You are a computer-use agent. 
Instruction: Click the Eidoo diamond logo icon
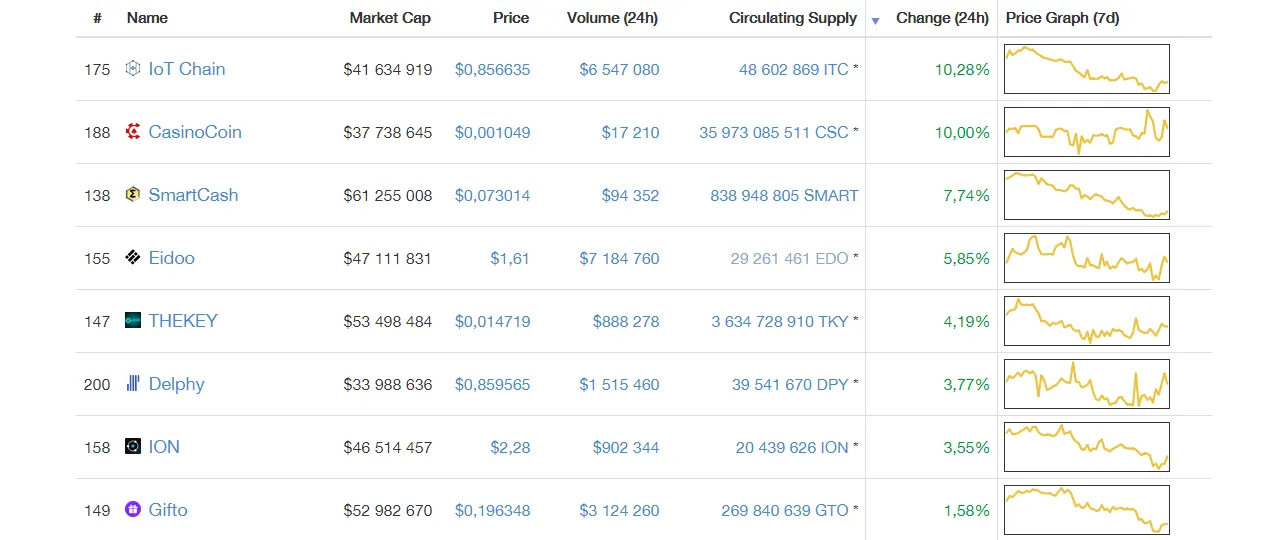tap(133, 258)
